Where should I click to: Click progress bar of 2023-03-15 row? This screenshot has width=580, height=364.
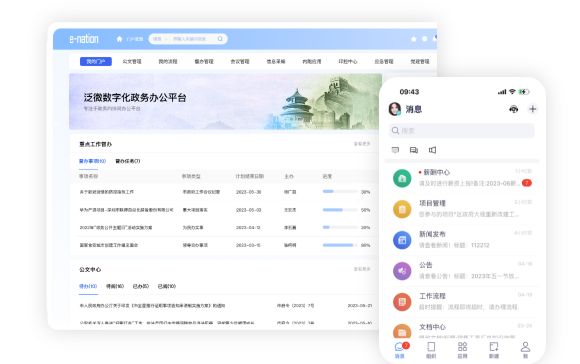[340, 245]
